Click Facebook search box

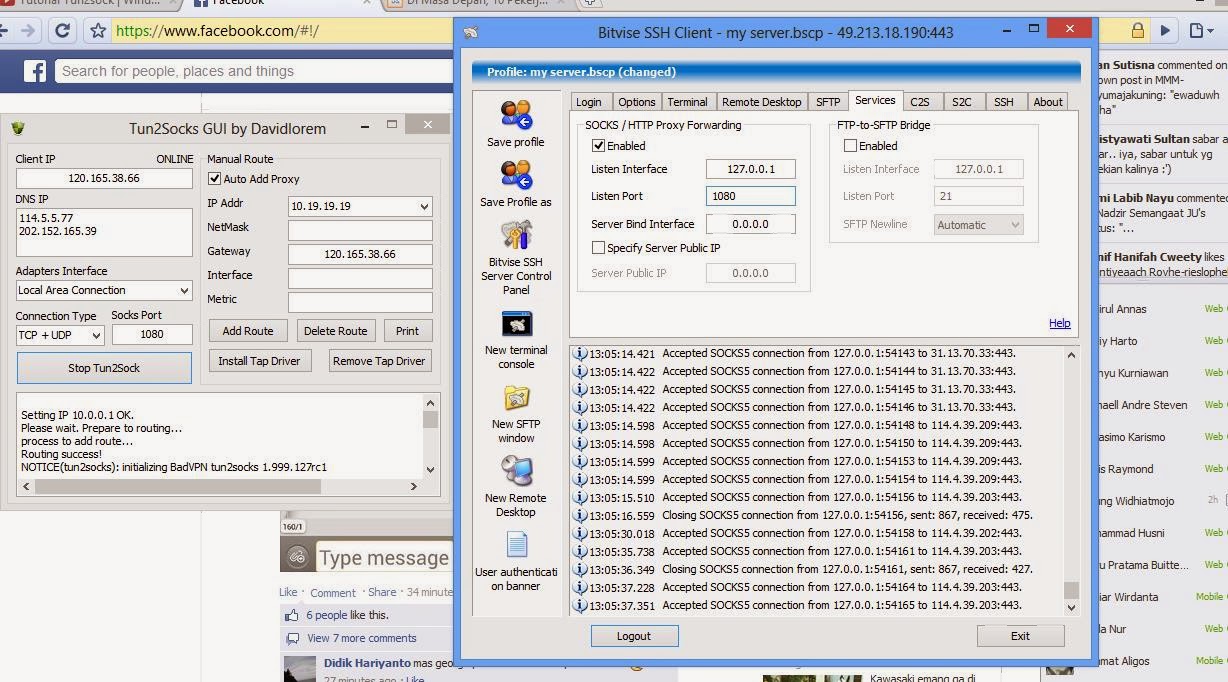[255, 71]
